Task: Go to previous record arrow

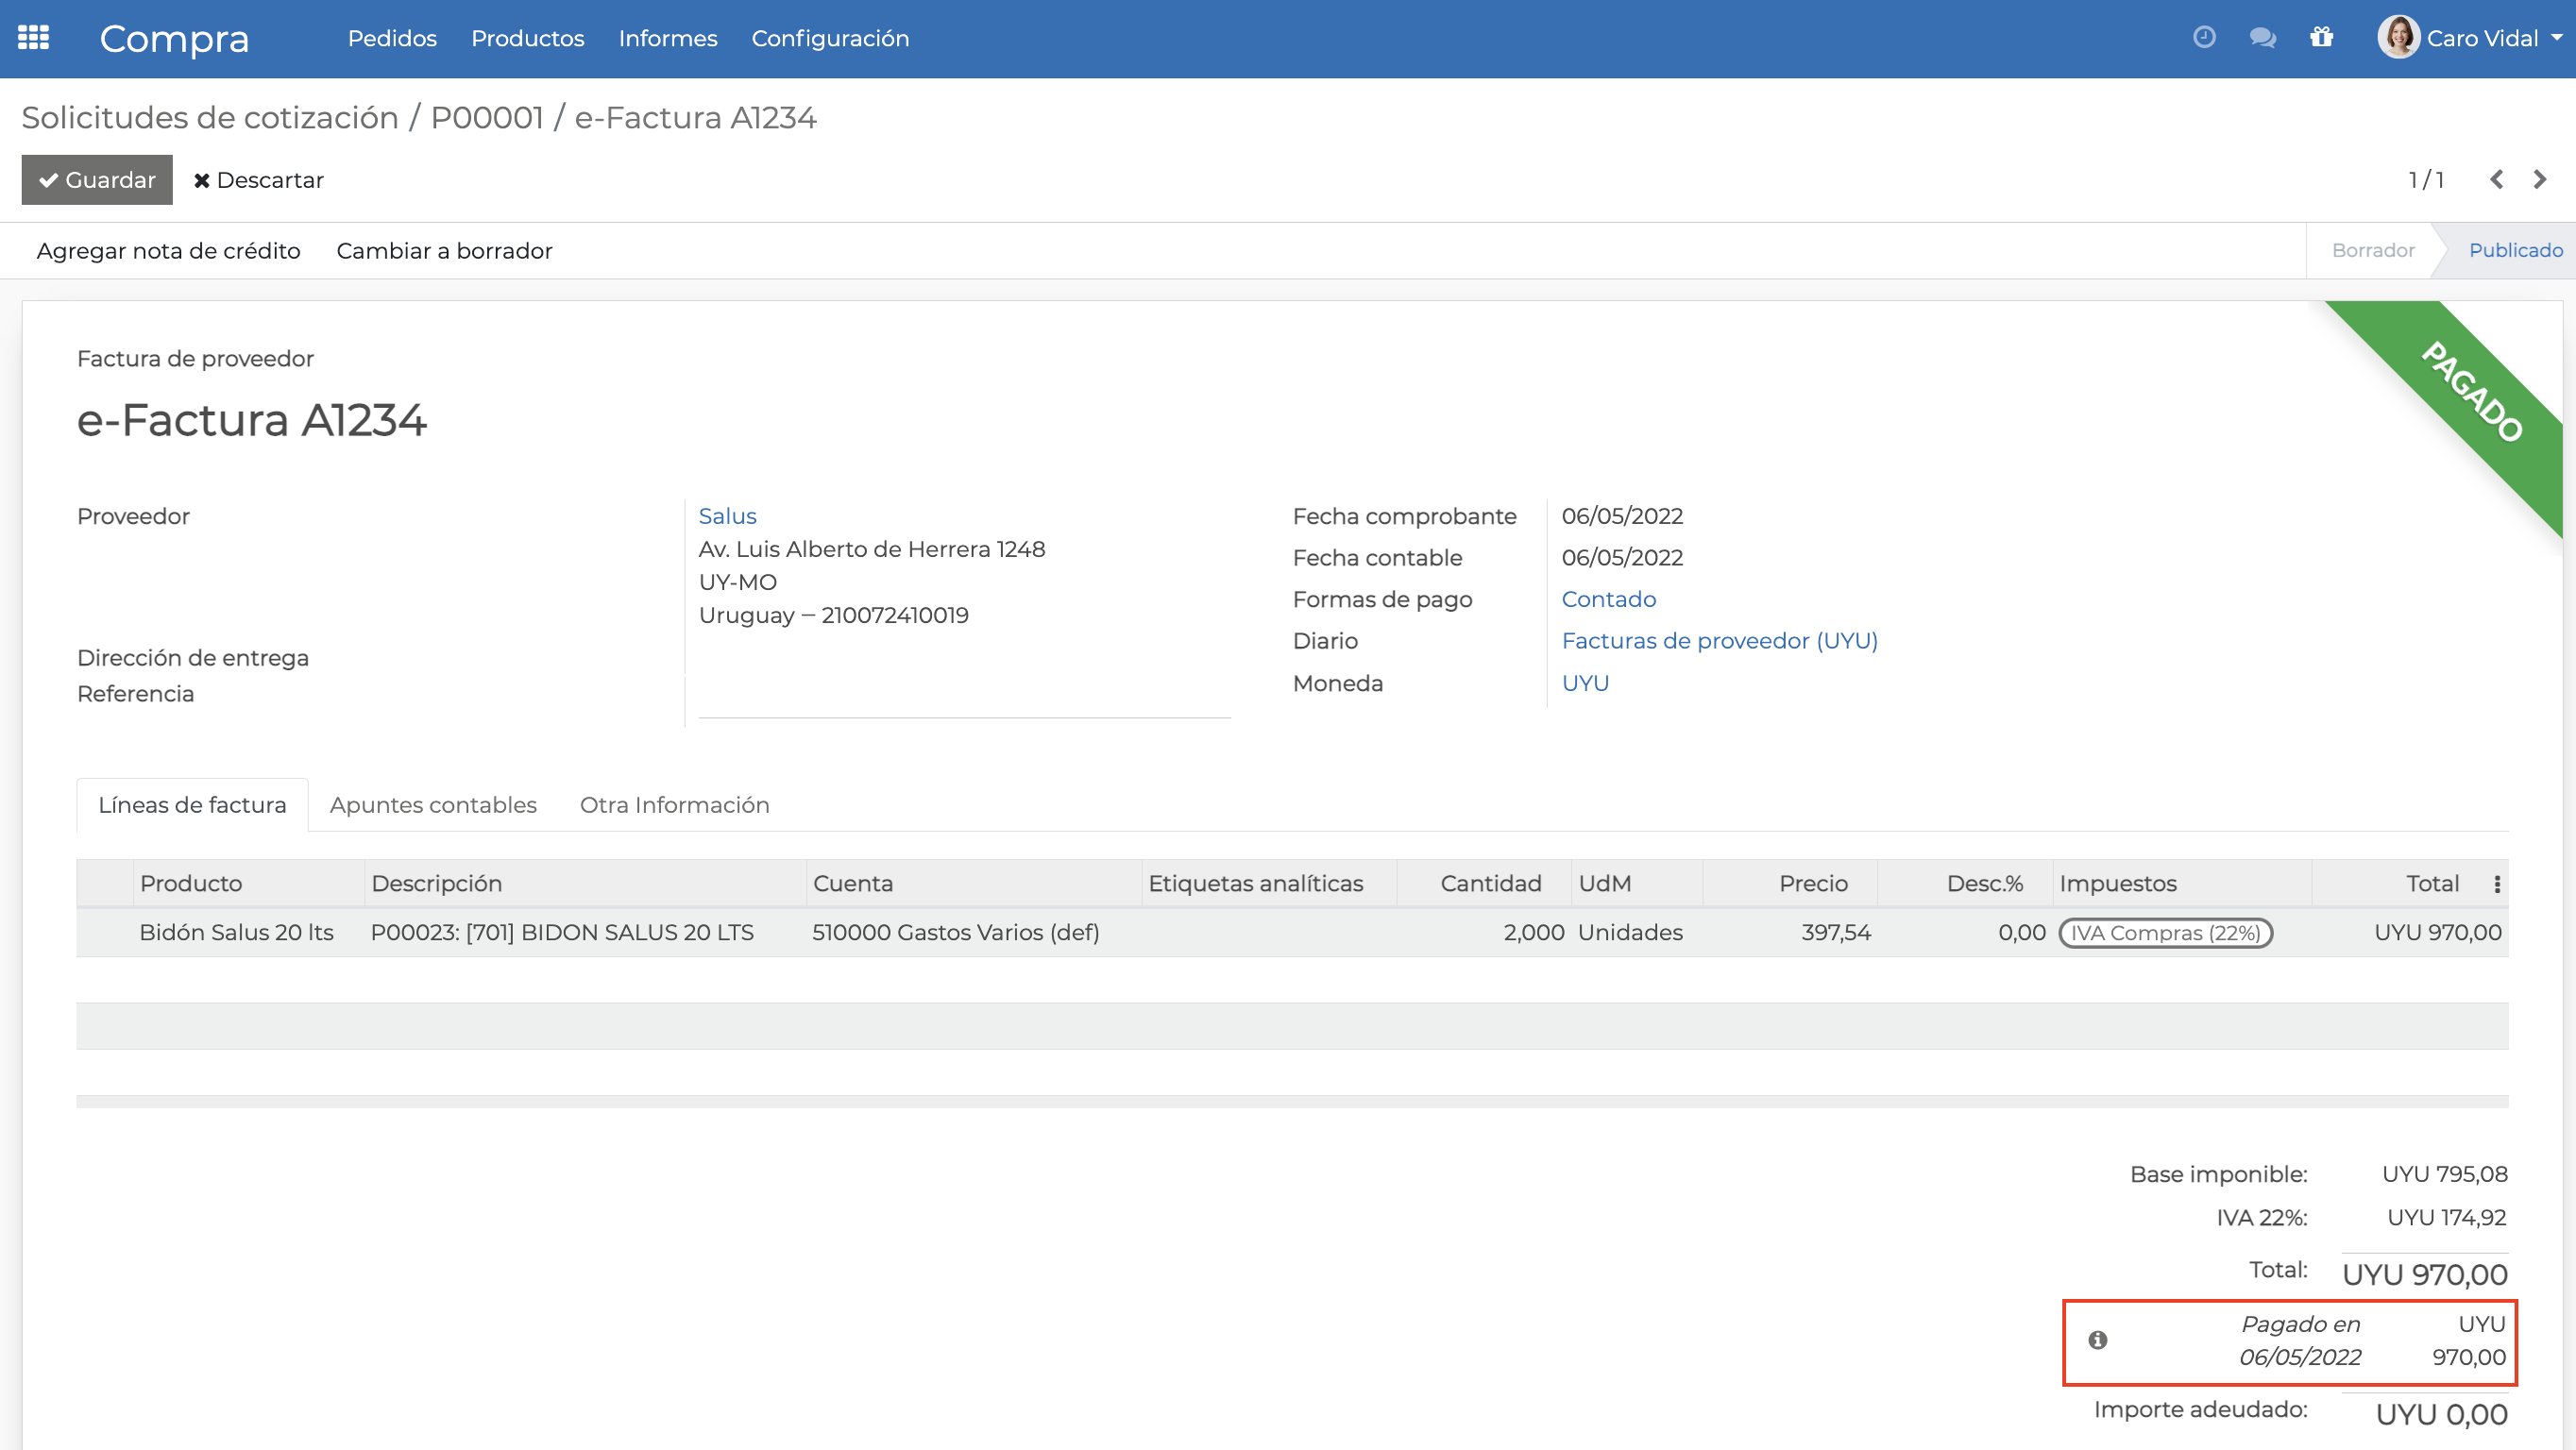Action: (x=2496, y=180)
